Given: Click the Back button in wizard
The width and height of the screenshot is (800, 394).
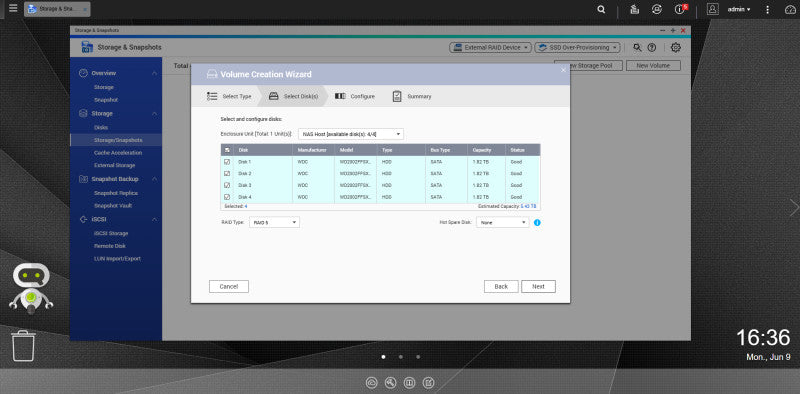Looking at the screenshot, I should click(x=501, y=286).
